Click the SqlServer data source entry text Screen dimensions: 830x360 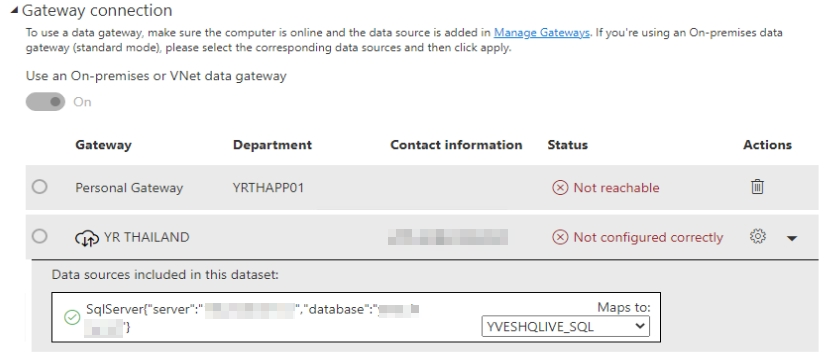pyautogui.click(x=253, y=318)
